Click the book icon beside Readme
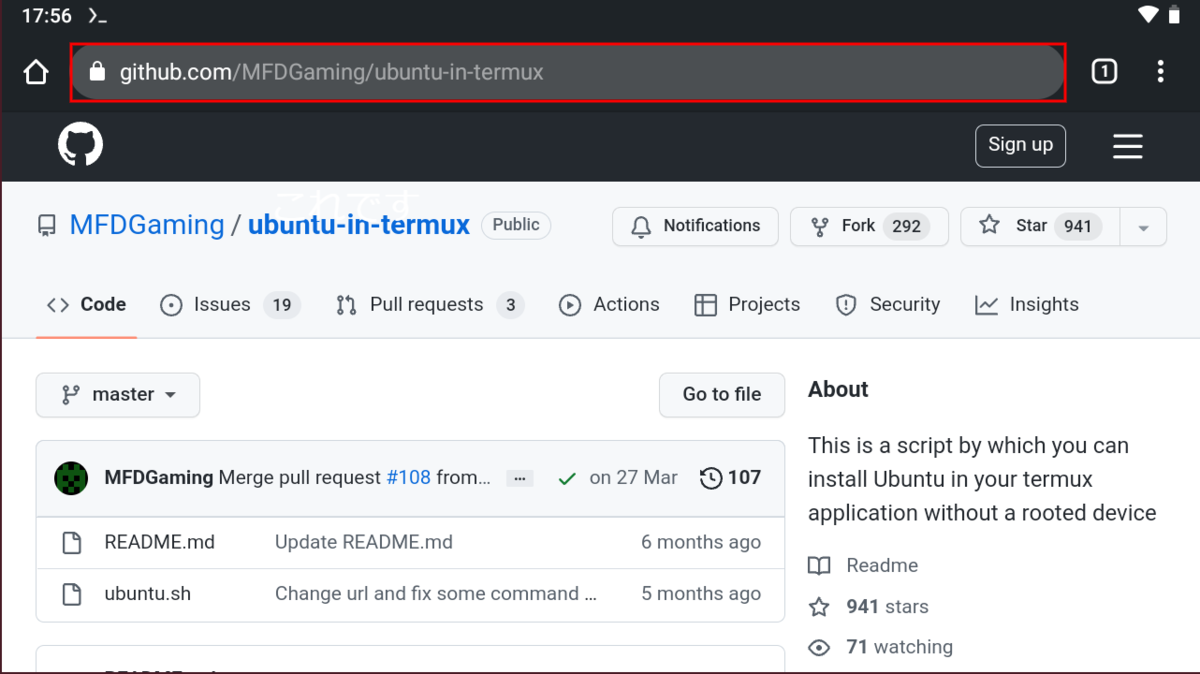Image resolution: width=1200 pixels, height=674 pixels. pos(819,566)
